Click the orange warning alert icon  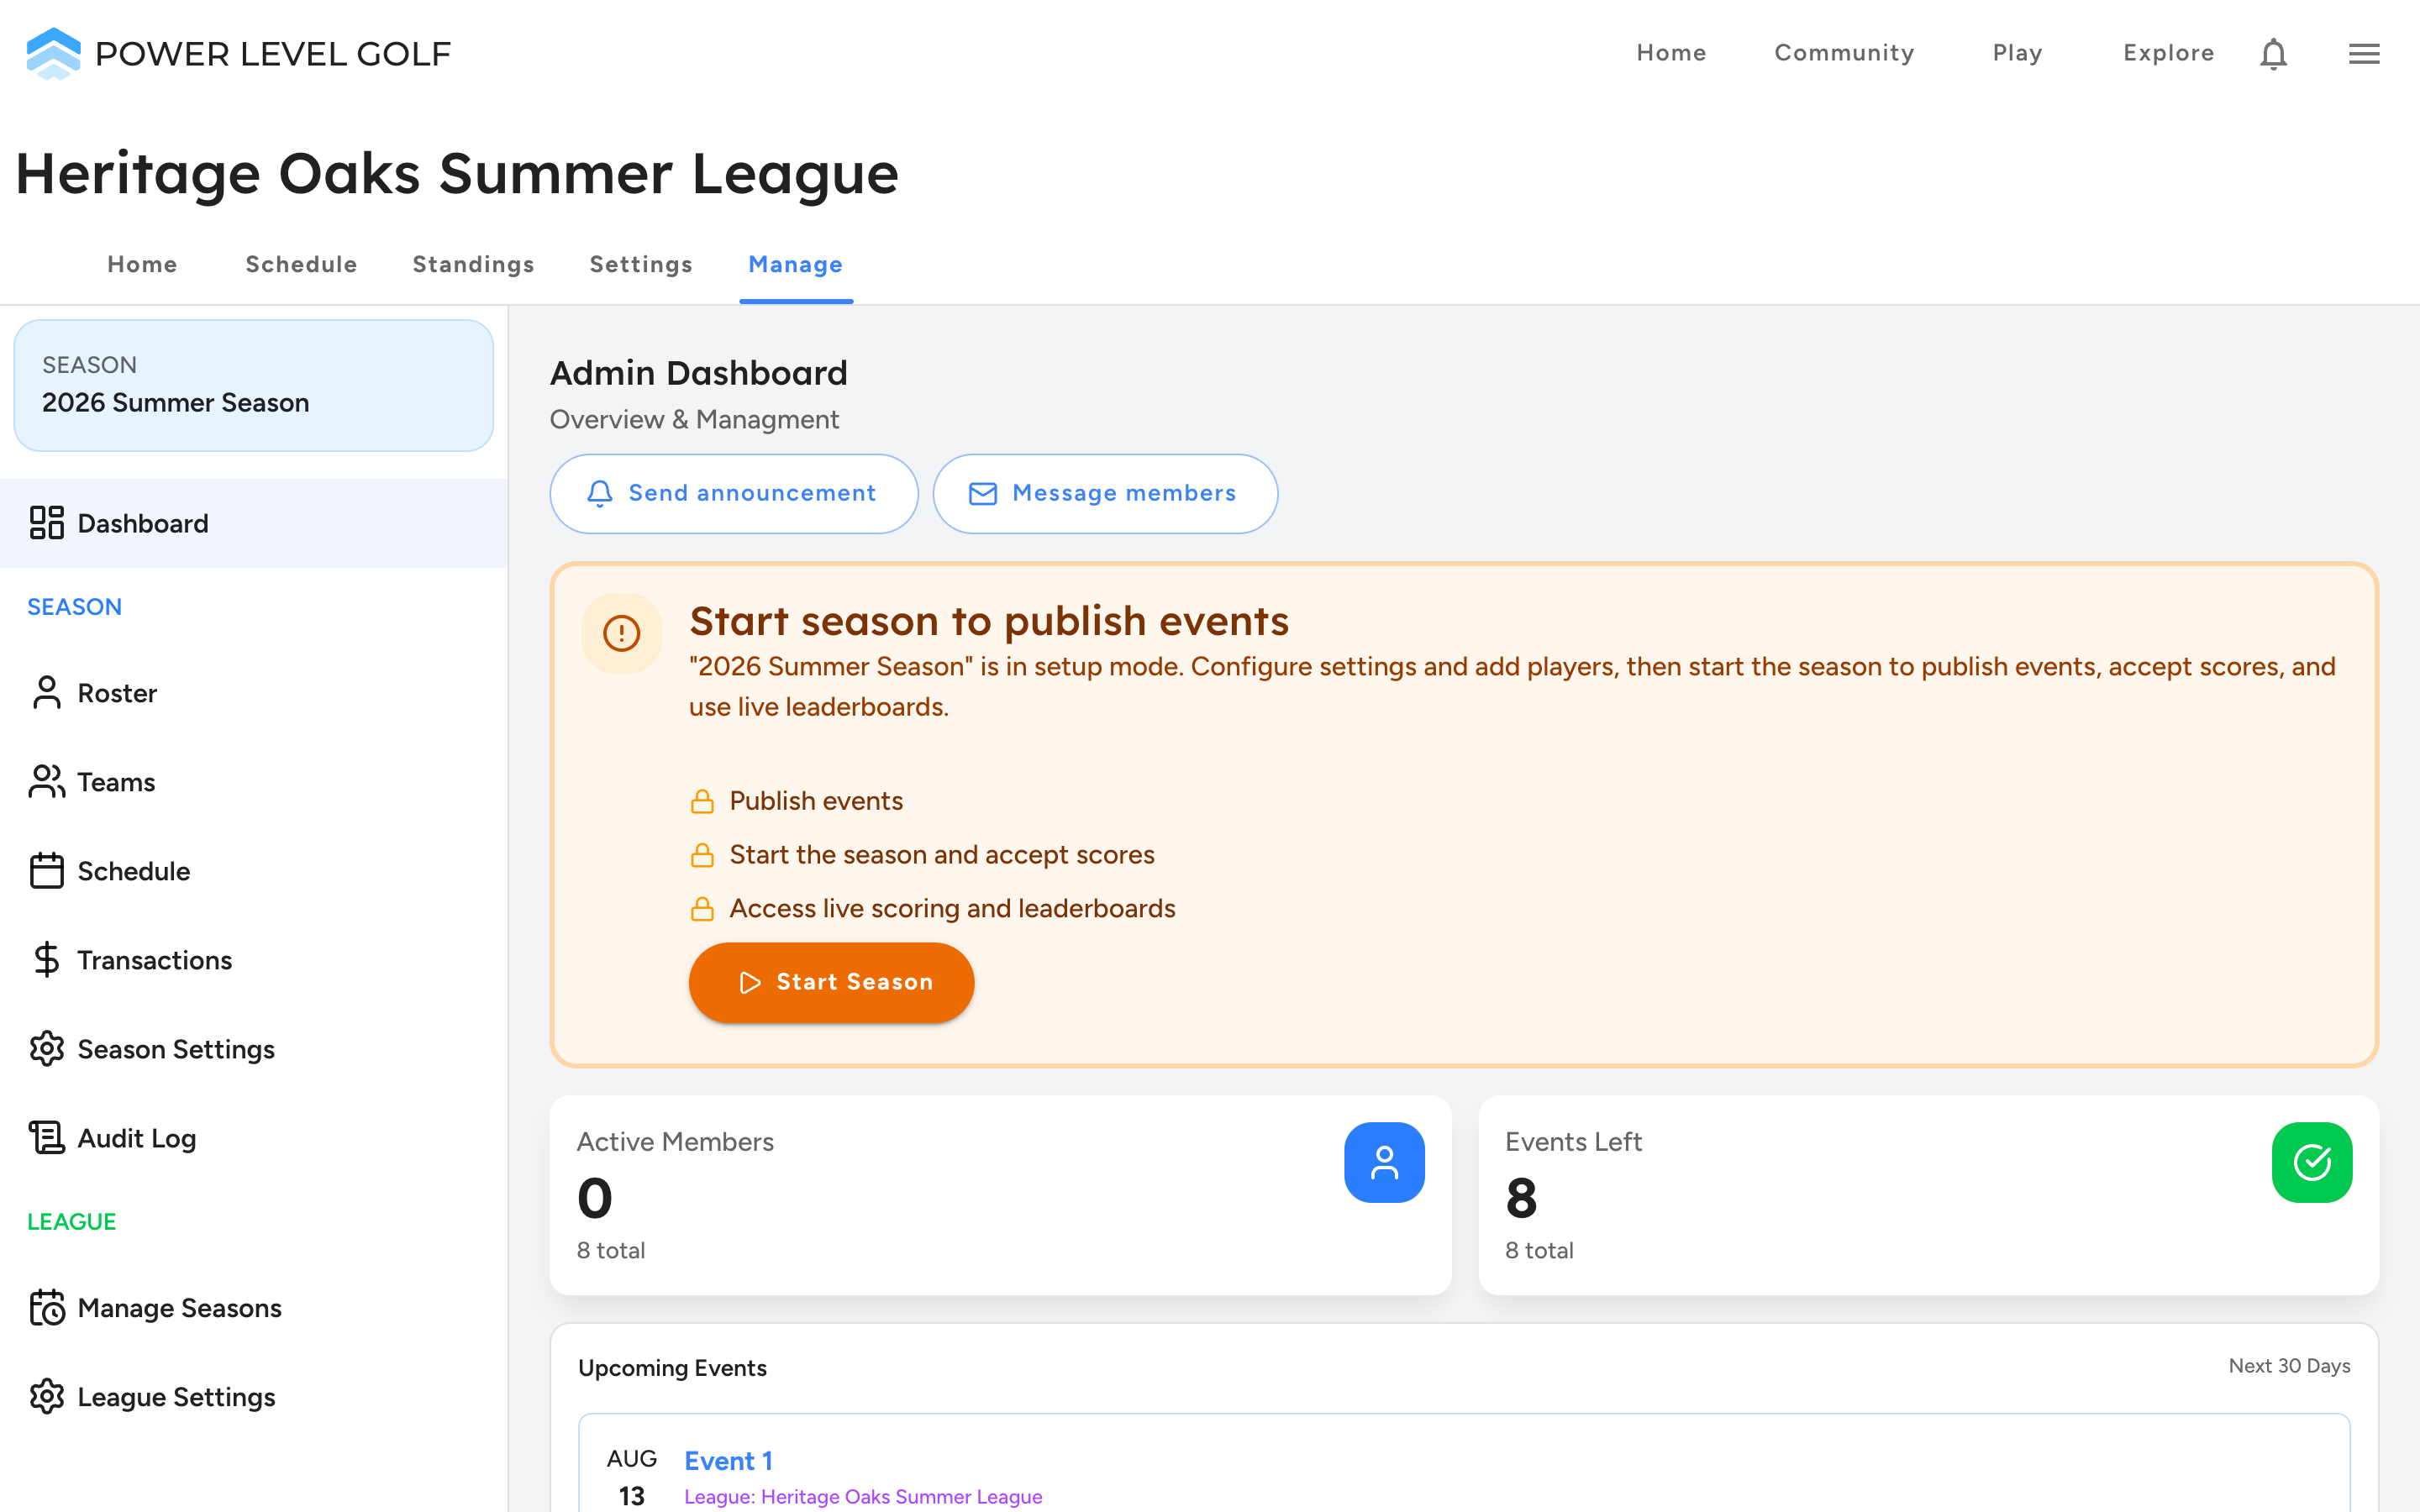[x=621, y=633]
